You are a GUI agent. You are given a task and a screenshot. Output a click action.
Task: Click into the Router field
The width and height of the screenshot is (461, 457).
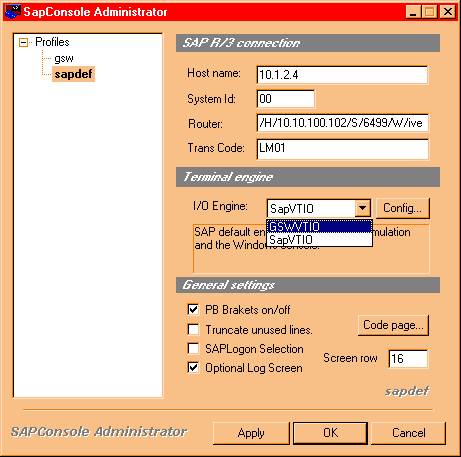342,123
